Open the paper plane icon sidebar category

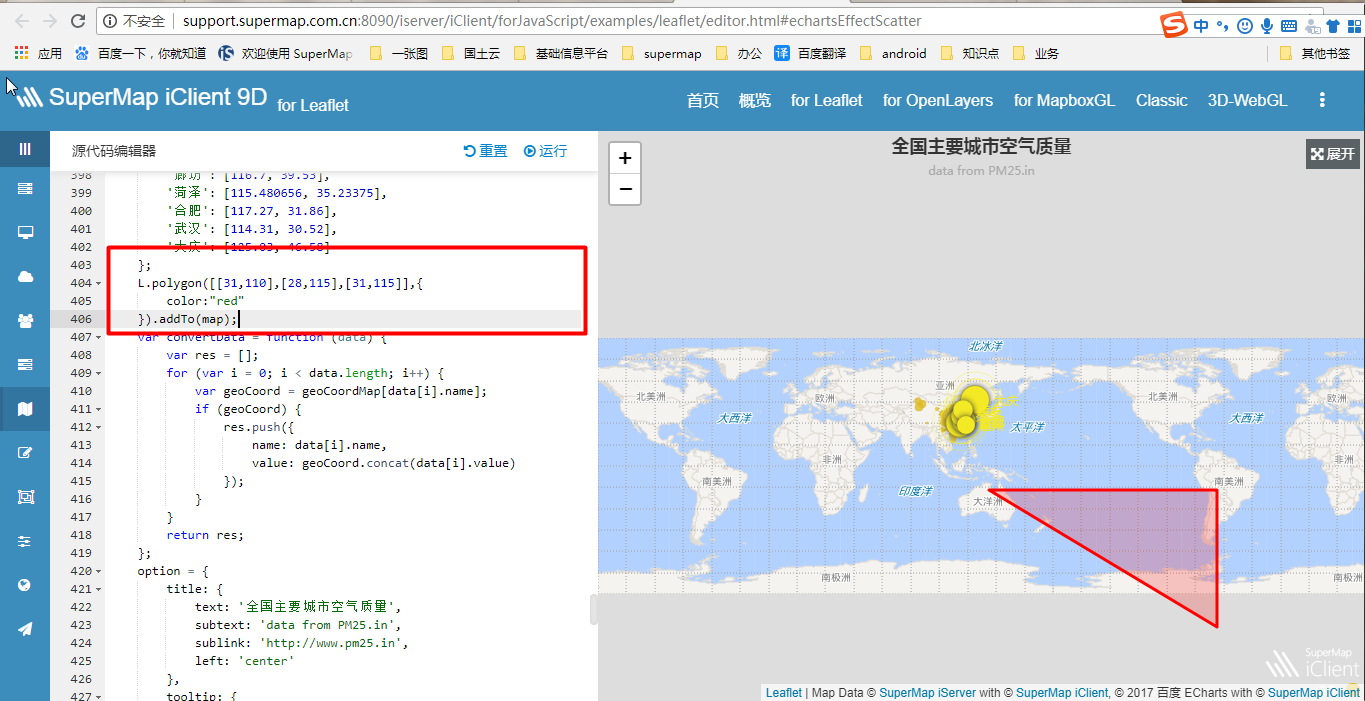25,628
